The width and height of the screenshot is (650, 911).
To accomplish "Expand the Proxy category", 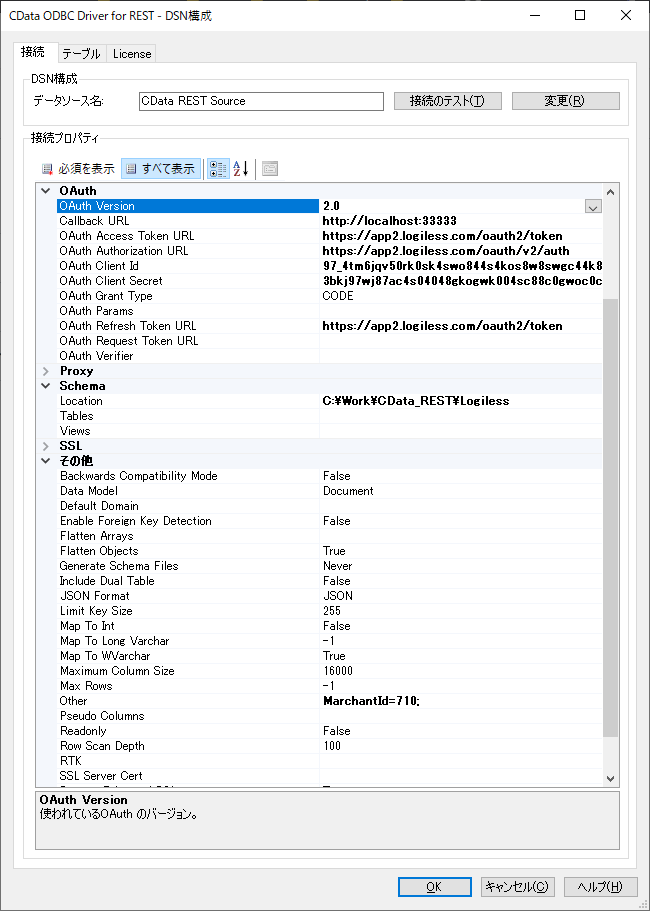I will pyautogui.click(x=46, y=371).
